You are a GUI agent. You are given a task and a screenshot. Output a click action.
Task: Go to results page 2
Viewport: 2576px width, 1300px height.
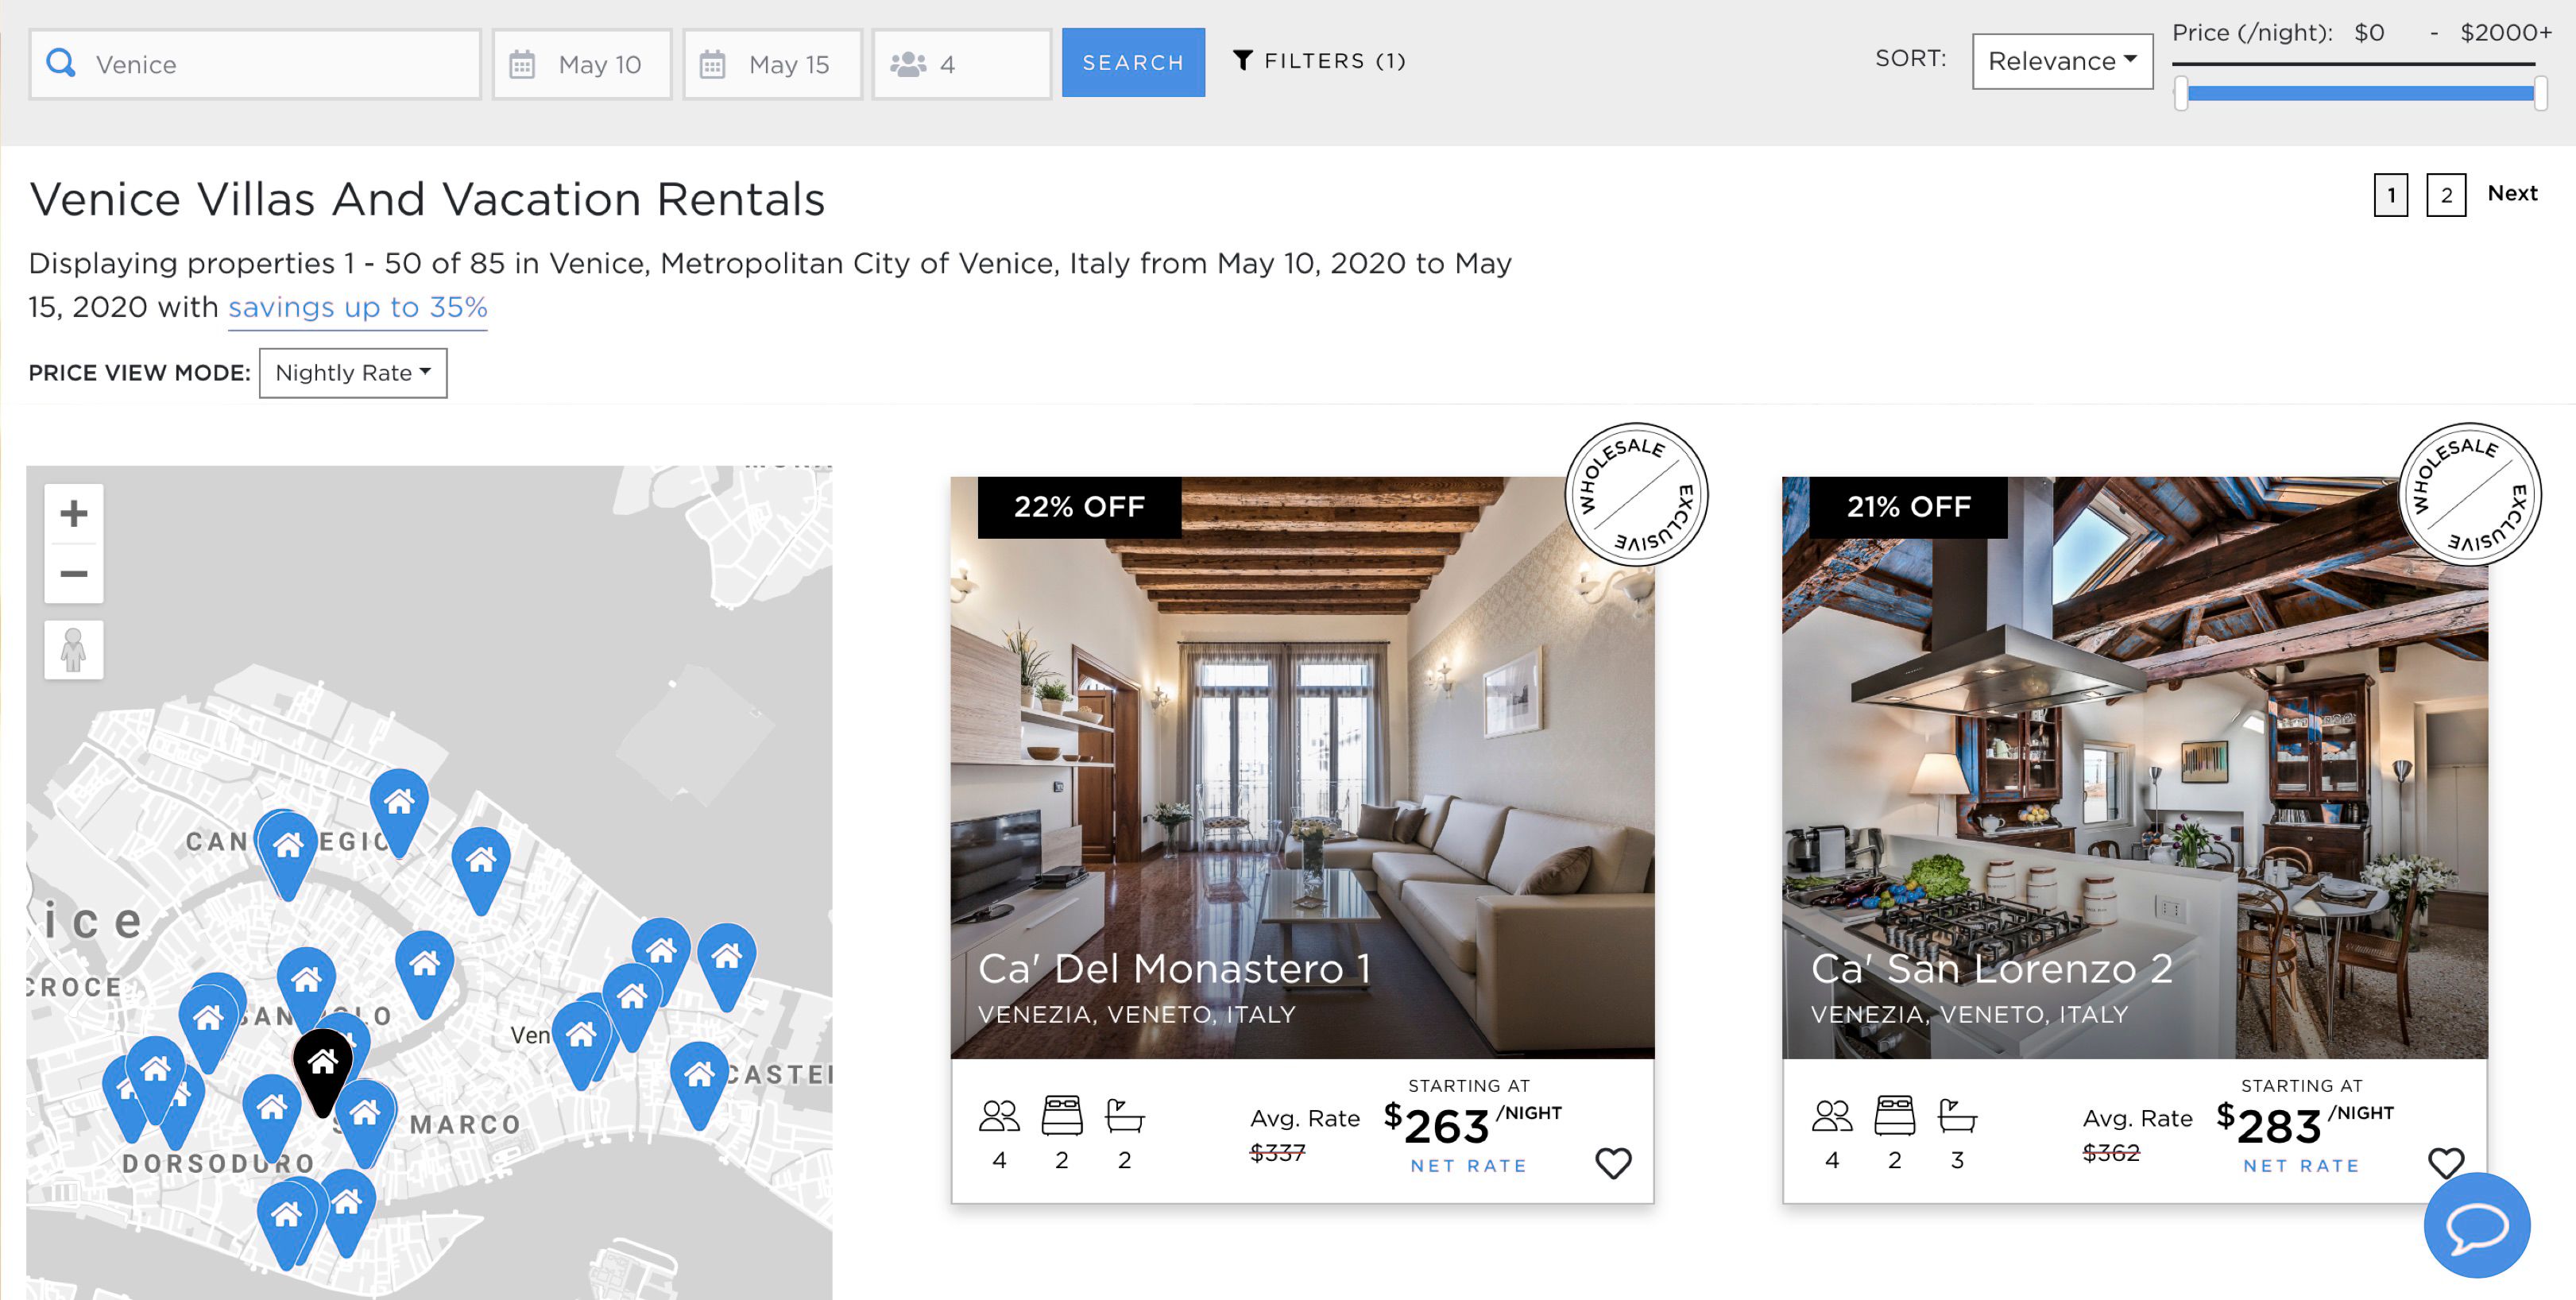tap(2446, 195)
